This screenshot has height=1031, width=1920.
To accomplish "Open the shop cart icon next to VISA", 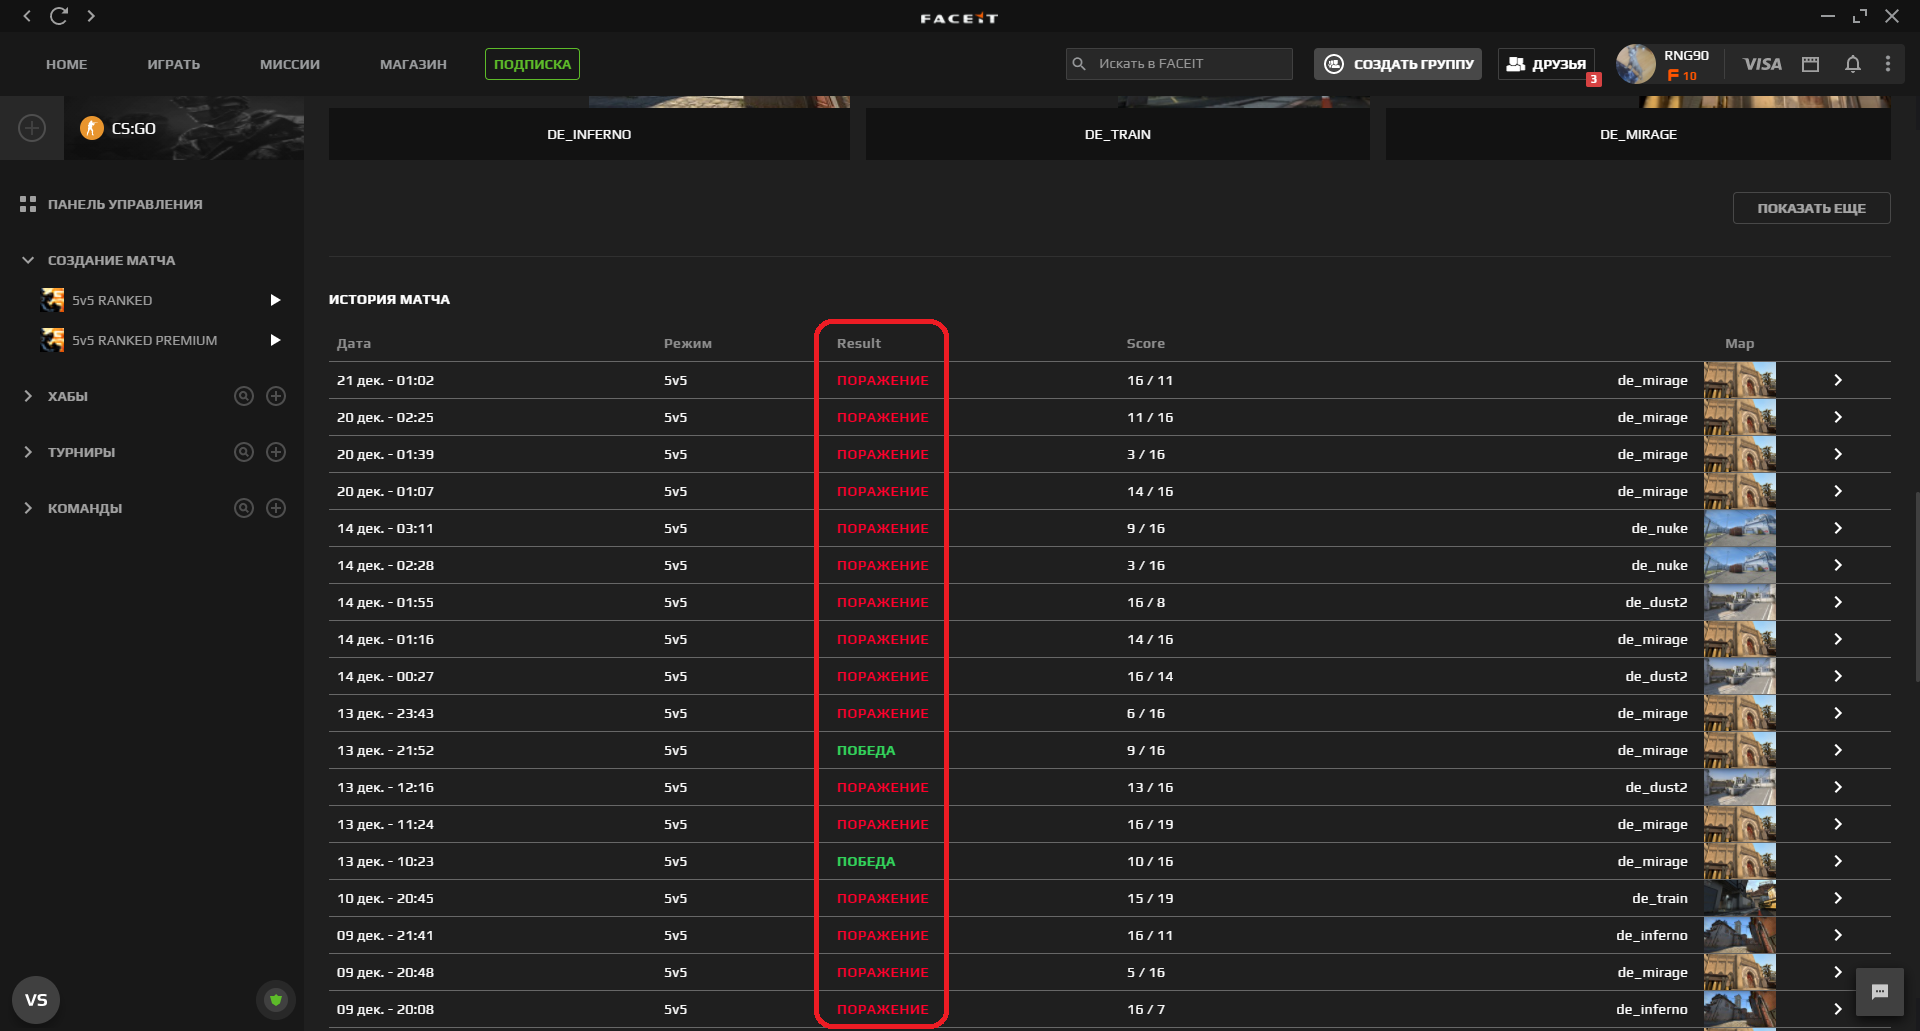I will (x=1810, y=64).
